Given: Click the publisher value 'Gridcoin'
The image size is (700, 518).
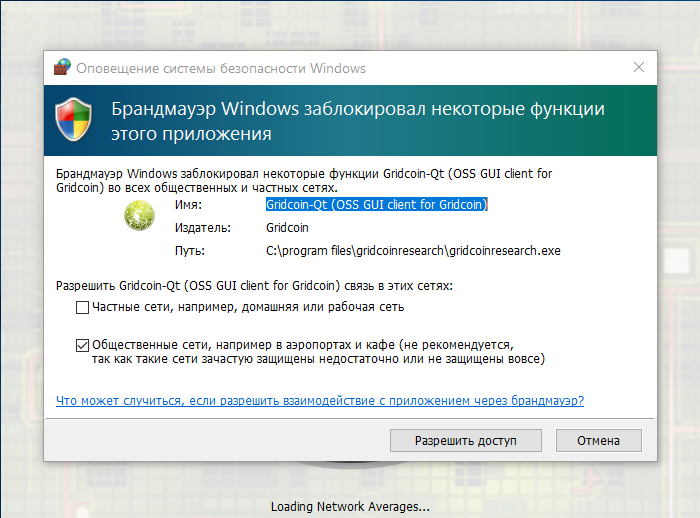Looking at the screenshot, I should (286, 228).
